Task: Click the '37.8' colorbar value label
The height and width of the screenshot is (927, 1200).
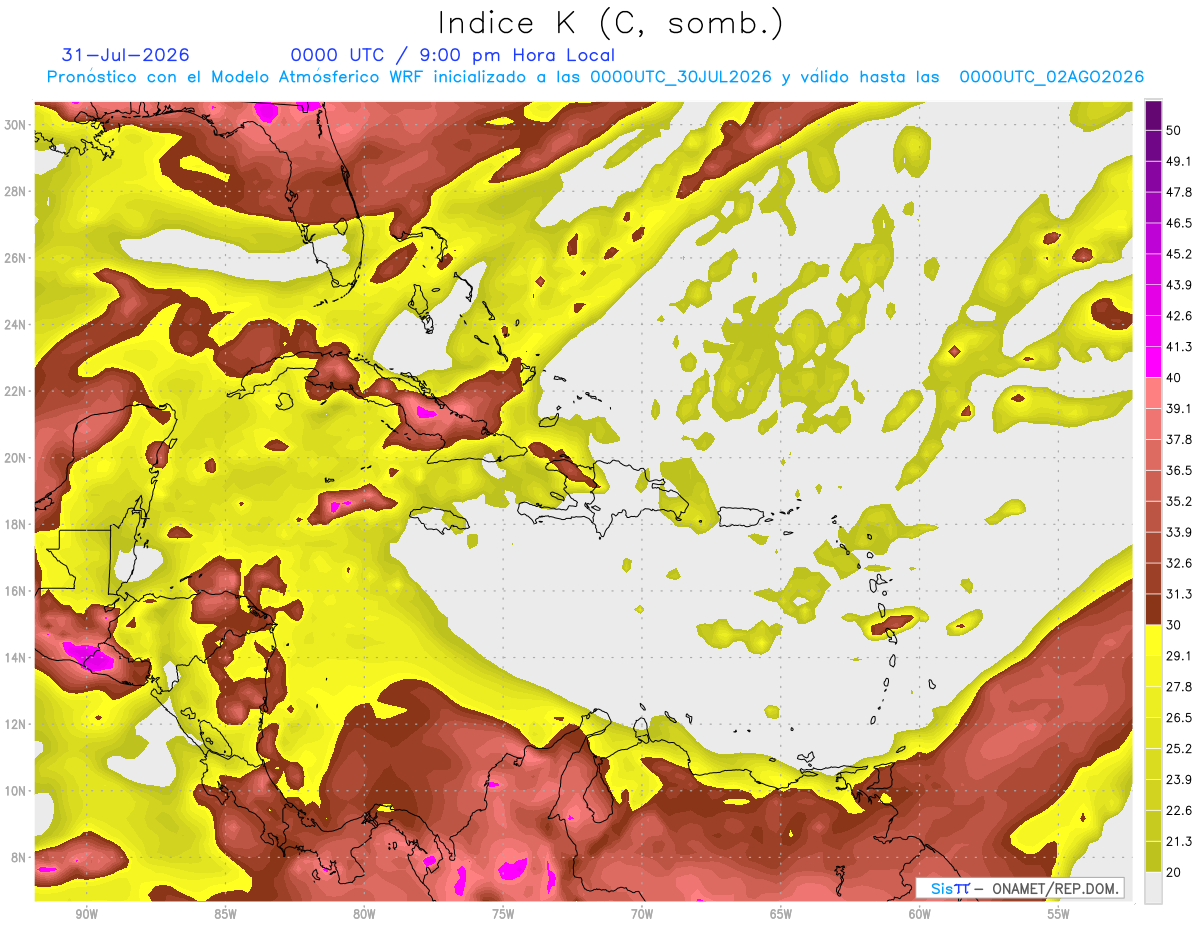Action: (1179, 440)
